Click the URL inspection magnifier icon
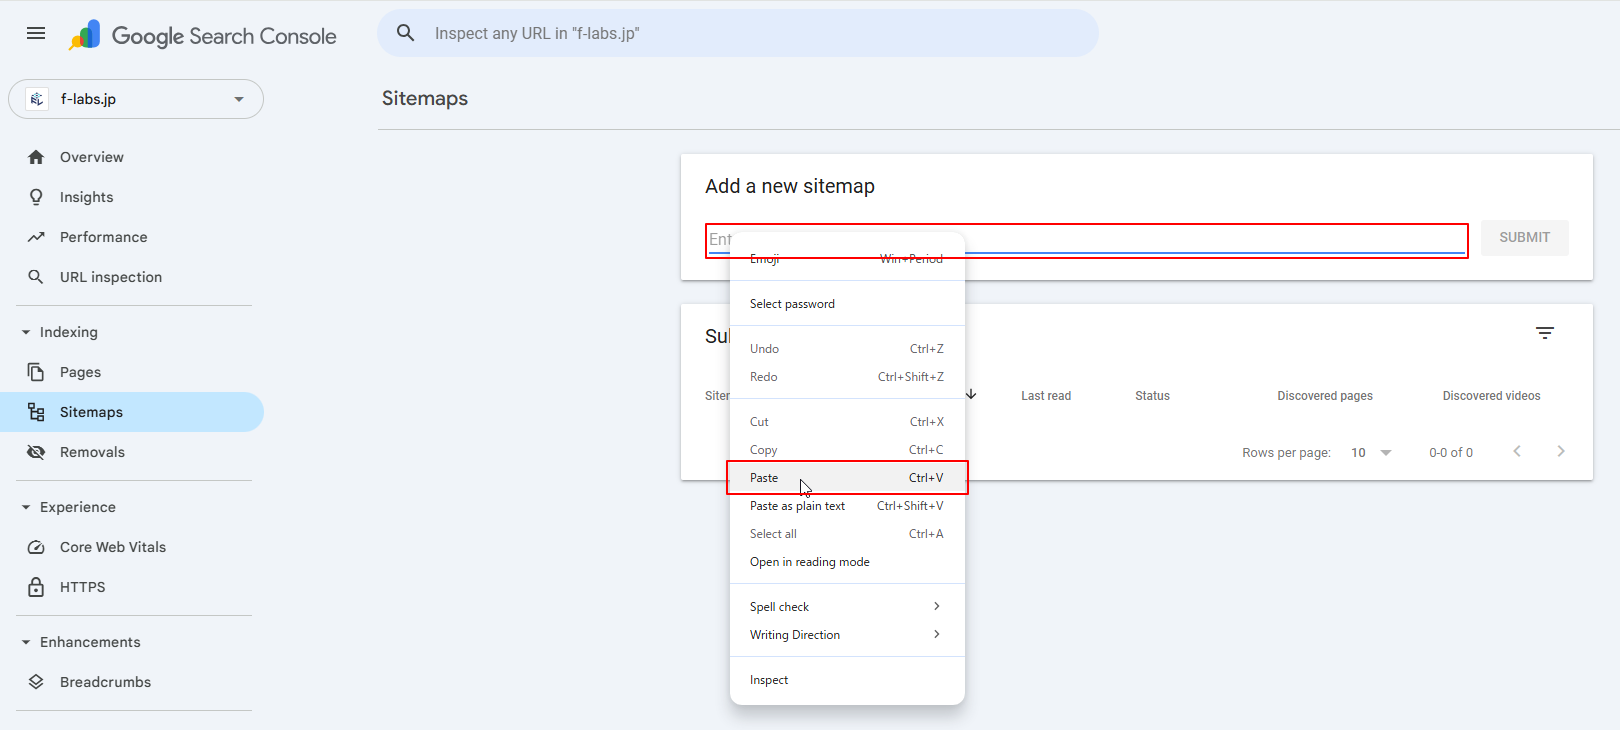 [36, 277]
